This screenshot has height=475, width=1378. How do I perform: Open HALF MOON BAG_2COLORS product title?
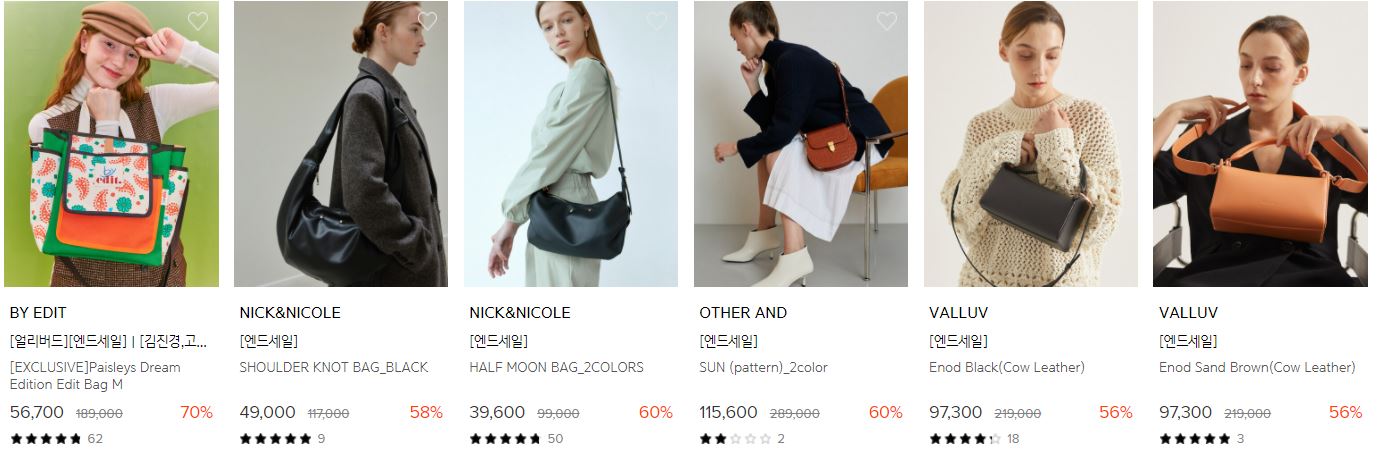click(x=557, y=367)
